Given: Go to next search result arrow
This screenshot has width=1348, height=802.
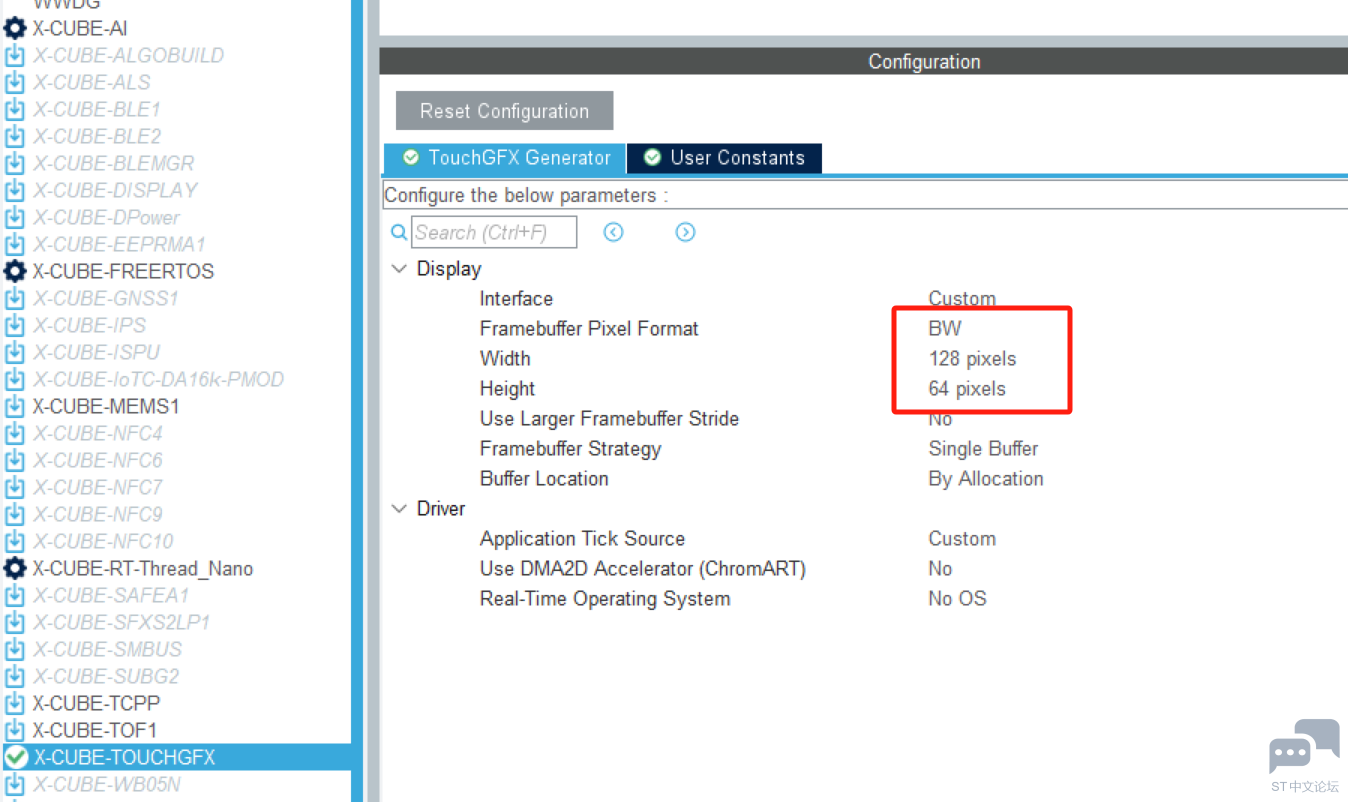Looking at the screenshot, I should 685,232.
